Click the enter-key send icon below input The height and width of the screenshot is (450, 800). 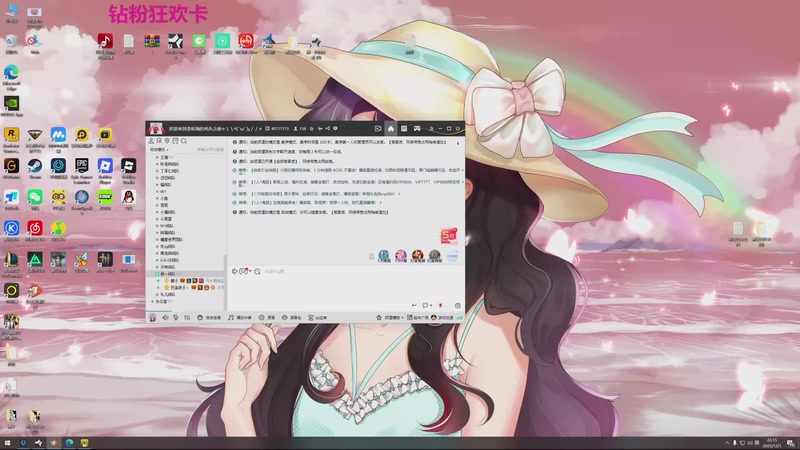pos(414,306)
